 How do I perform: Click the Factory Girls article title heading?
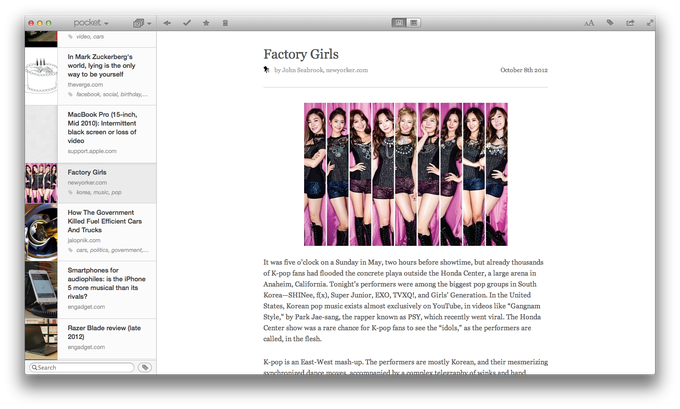[301, 54]
